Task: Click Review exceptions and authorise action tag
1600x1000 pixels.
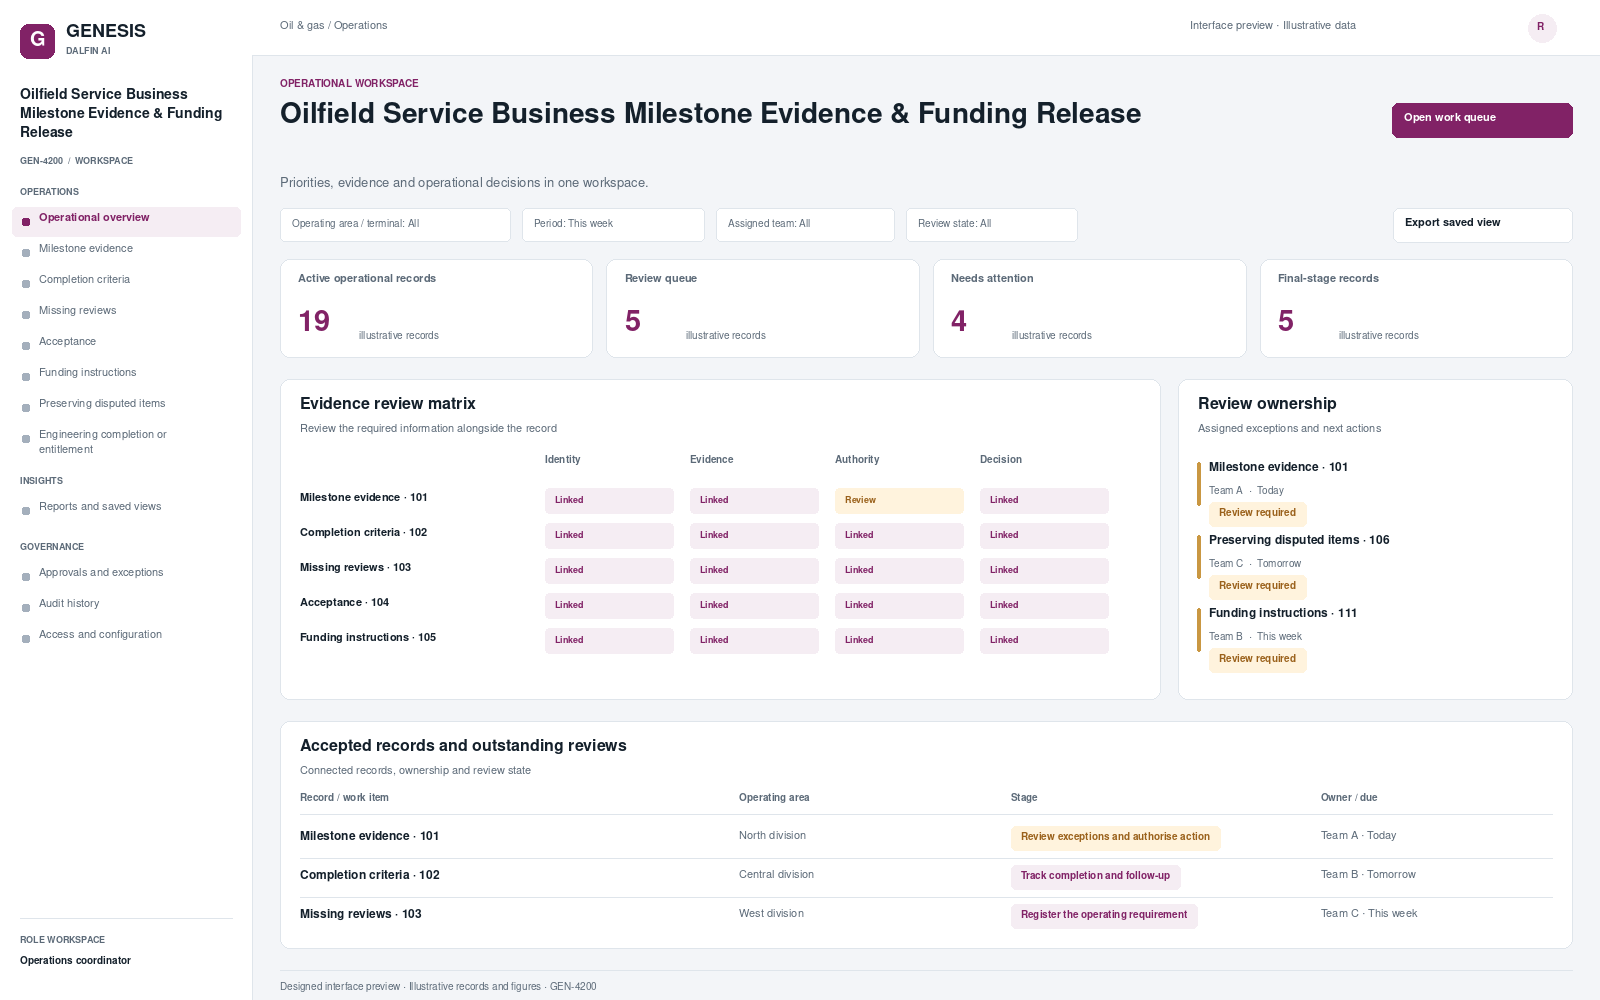Action: tap(1115, 838)
